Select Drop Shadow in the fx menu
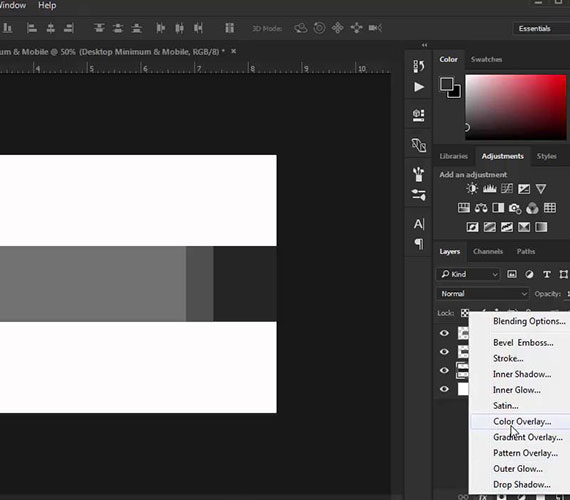Screen dimensions: 570x500 (x=522, y=484)
